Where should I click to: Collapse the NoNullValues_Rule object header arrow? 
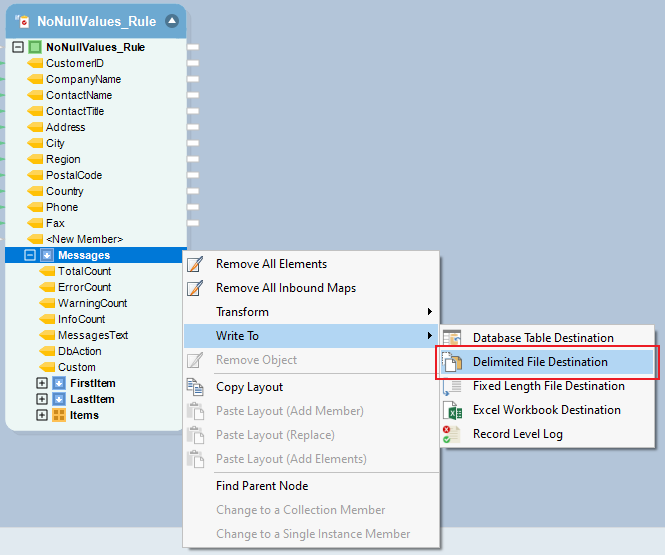172,21
